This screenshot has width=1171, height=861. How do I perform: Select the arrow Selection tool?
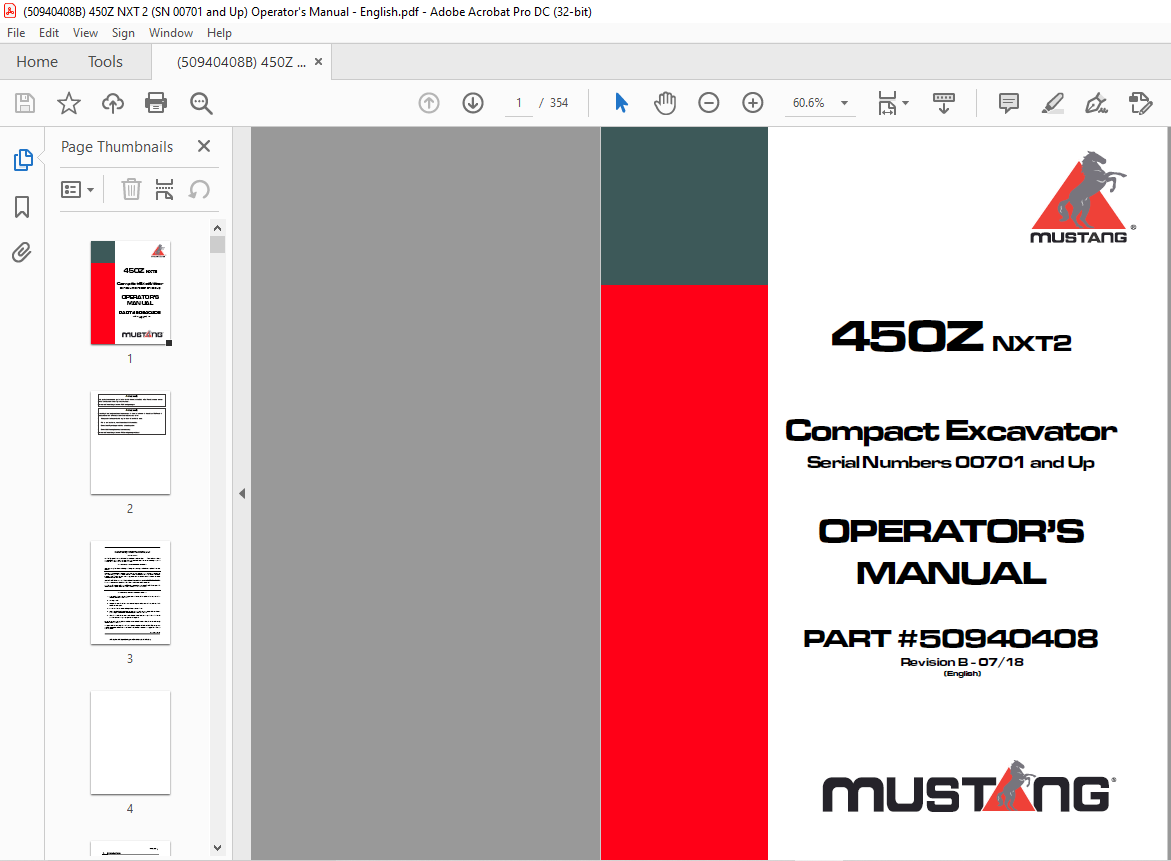click(x=621, y=103)
